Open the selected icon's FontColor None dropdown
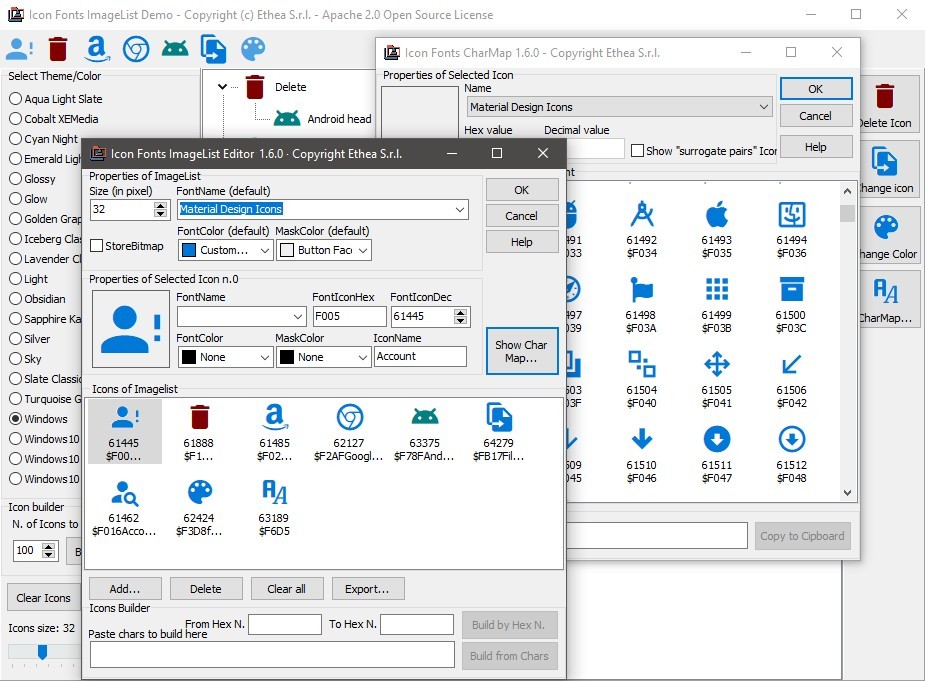925x681 pixels. click(264, 358)
